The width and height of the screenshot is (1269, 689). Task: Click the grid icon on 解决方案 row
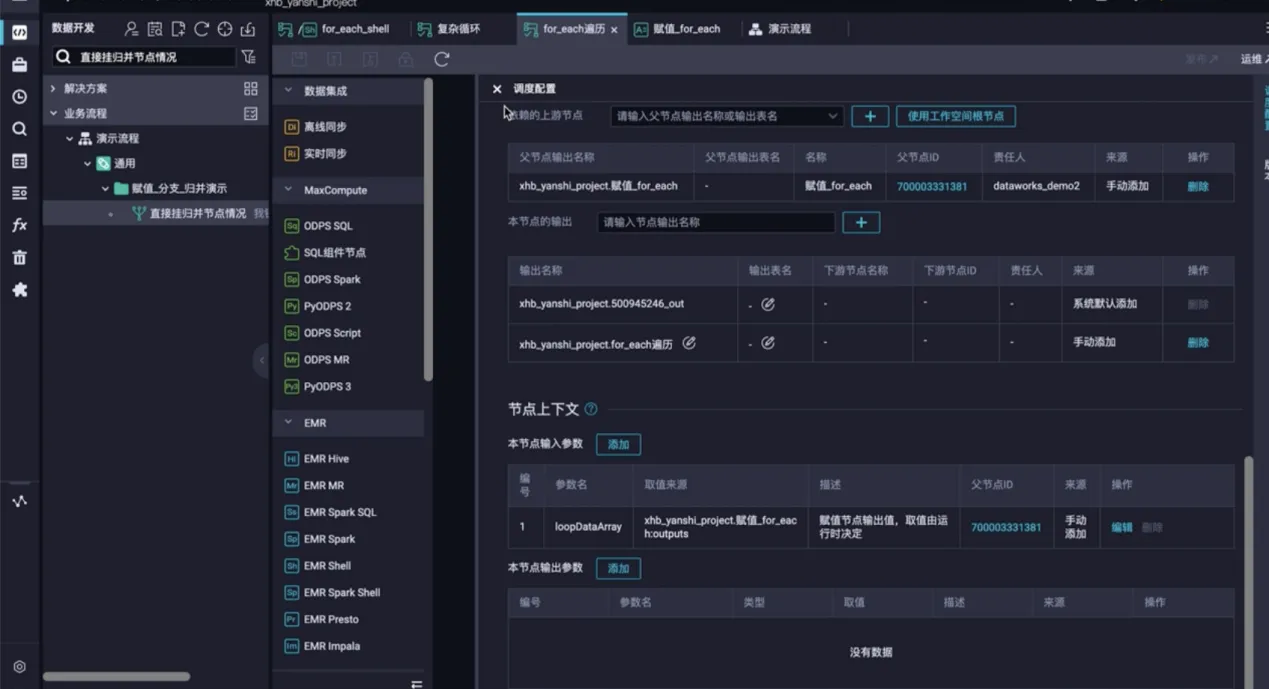point(251,89)
